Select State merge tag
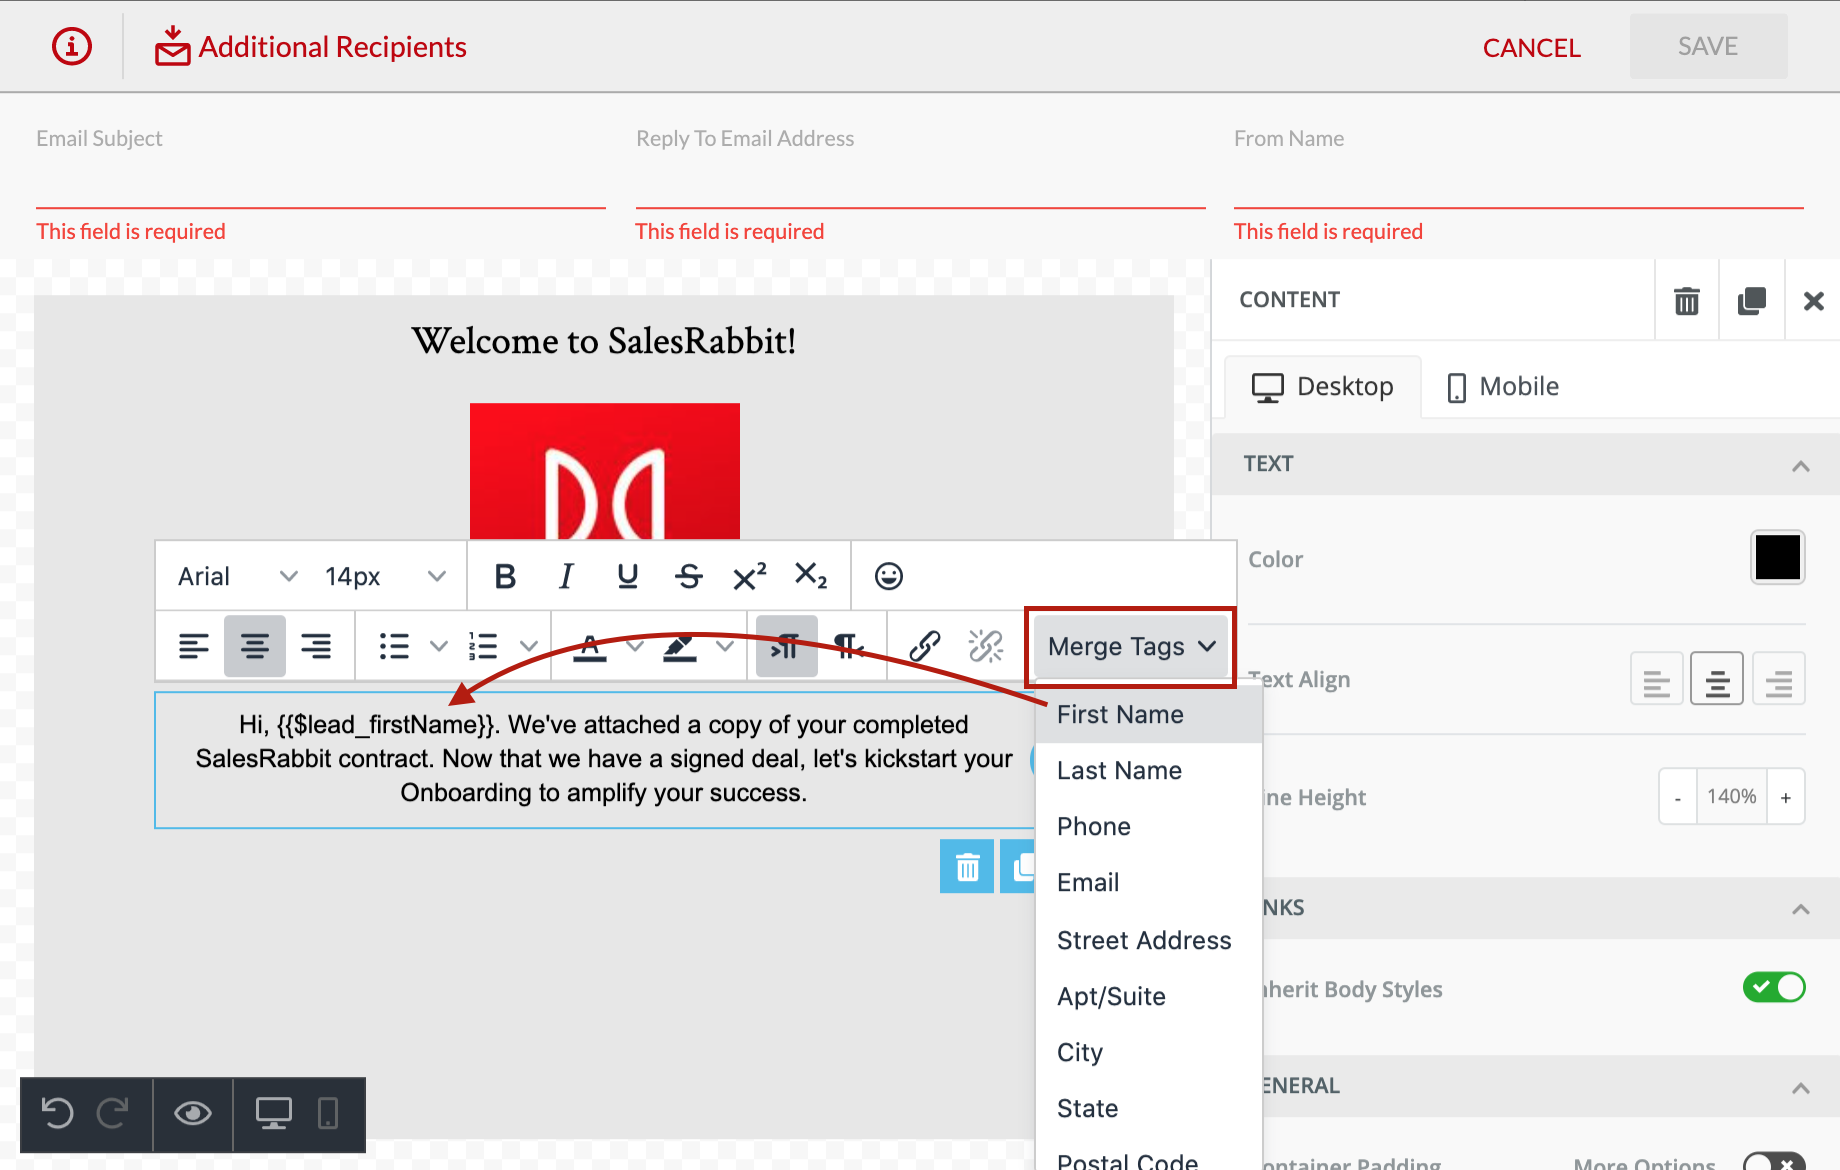1840x1170 pixels. click(1149, 1108)
